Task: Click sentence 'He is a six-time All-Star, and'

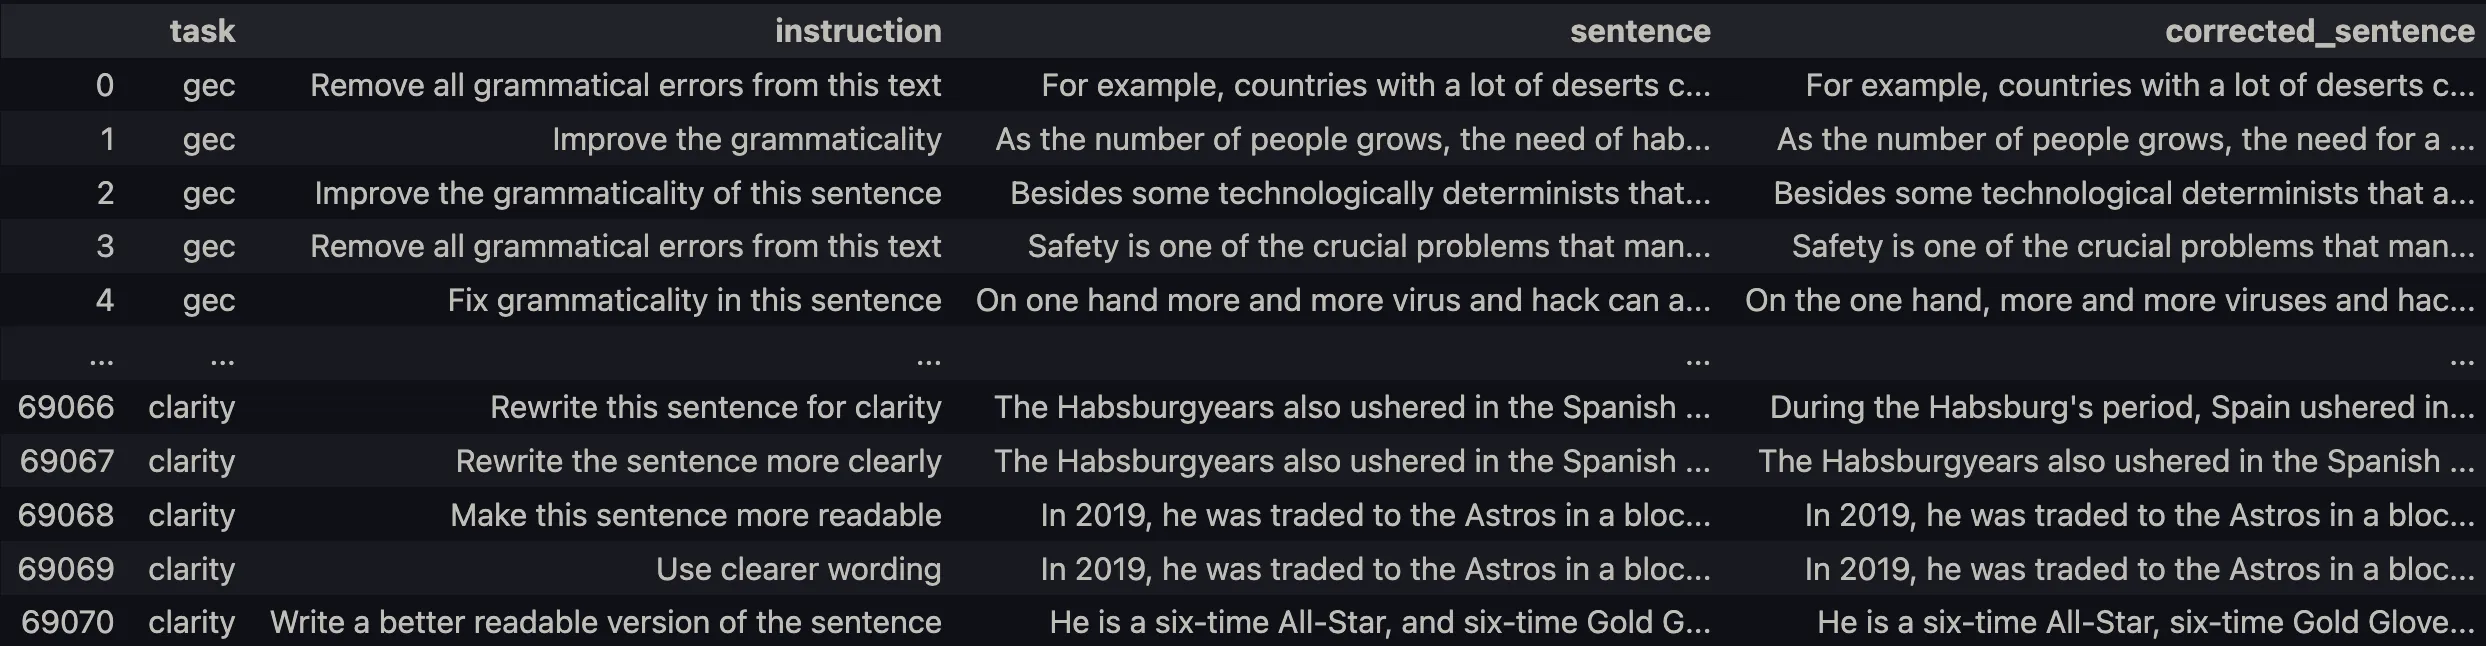Action: (1380, 622)
